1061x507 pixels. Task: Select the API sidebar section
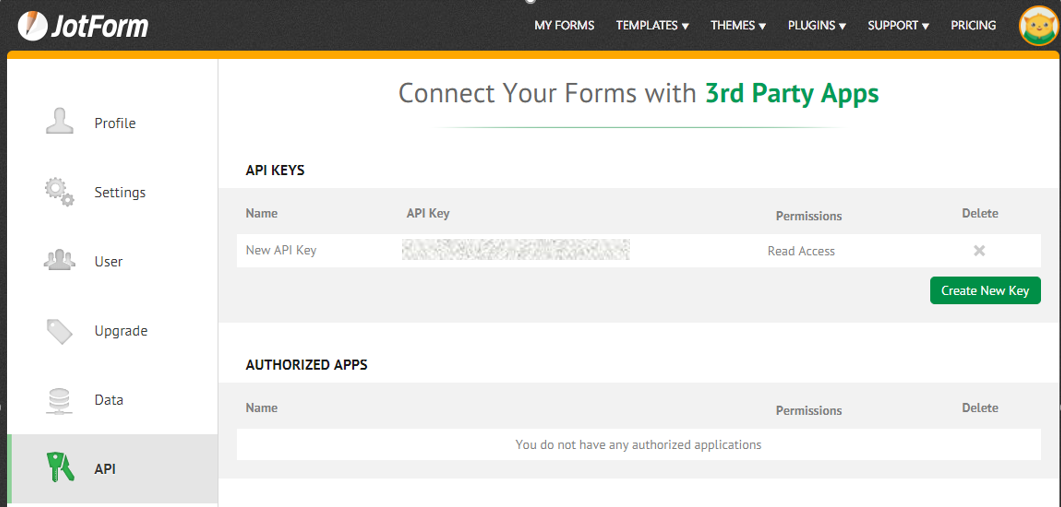(112, 468)
